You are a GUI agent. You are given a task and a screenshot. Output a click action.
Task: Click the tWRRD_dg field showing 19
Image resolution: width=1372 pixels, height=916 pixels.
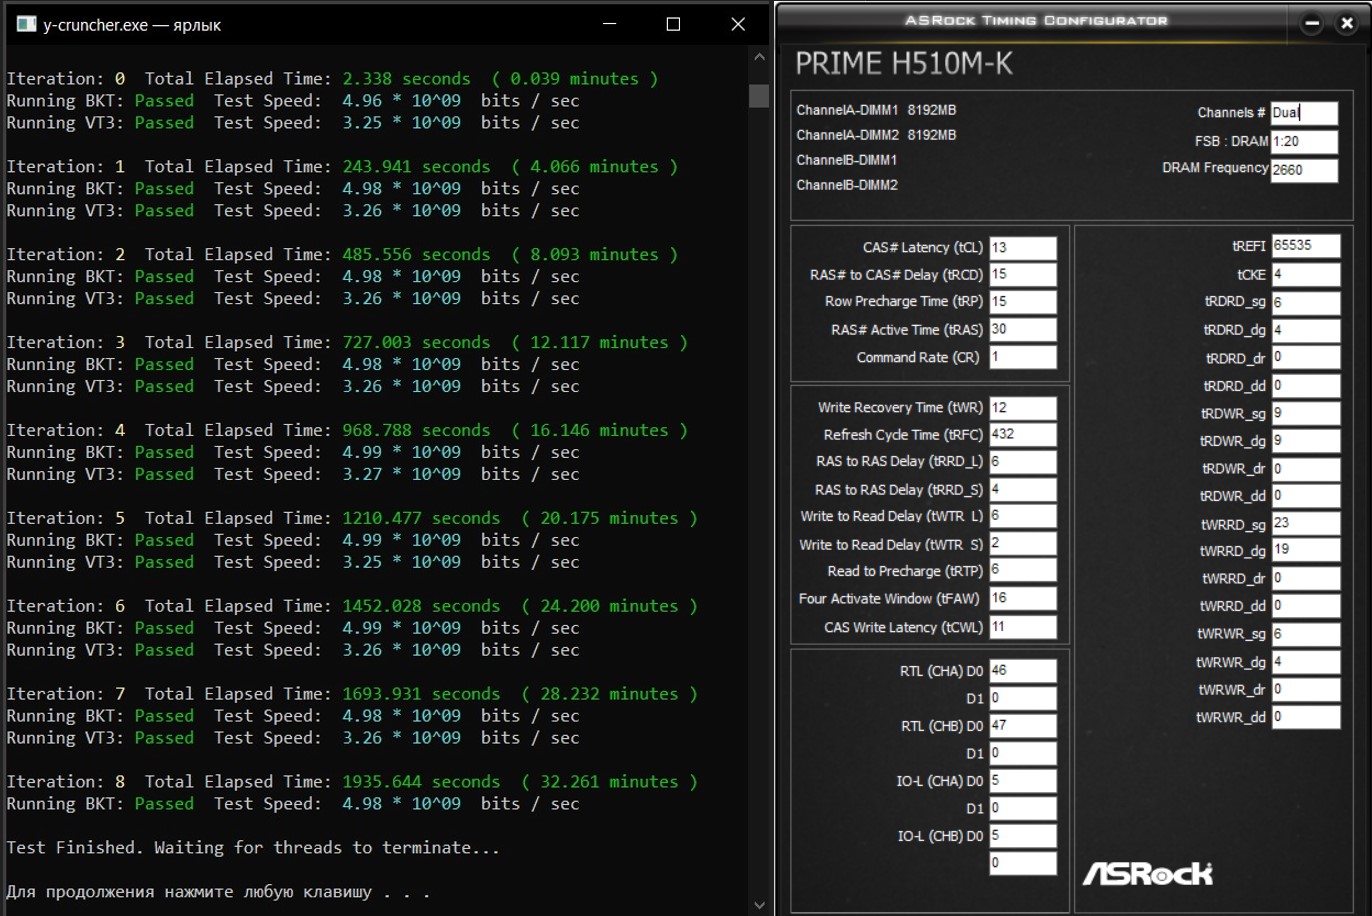(x=1305, y=550)
